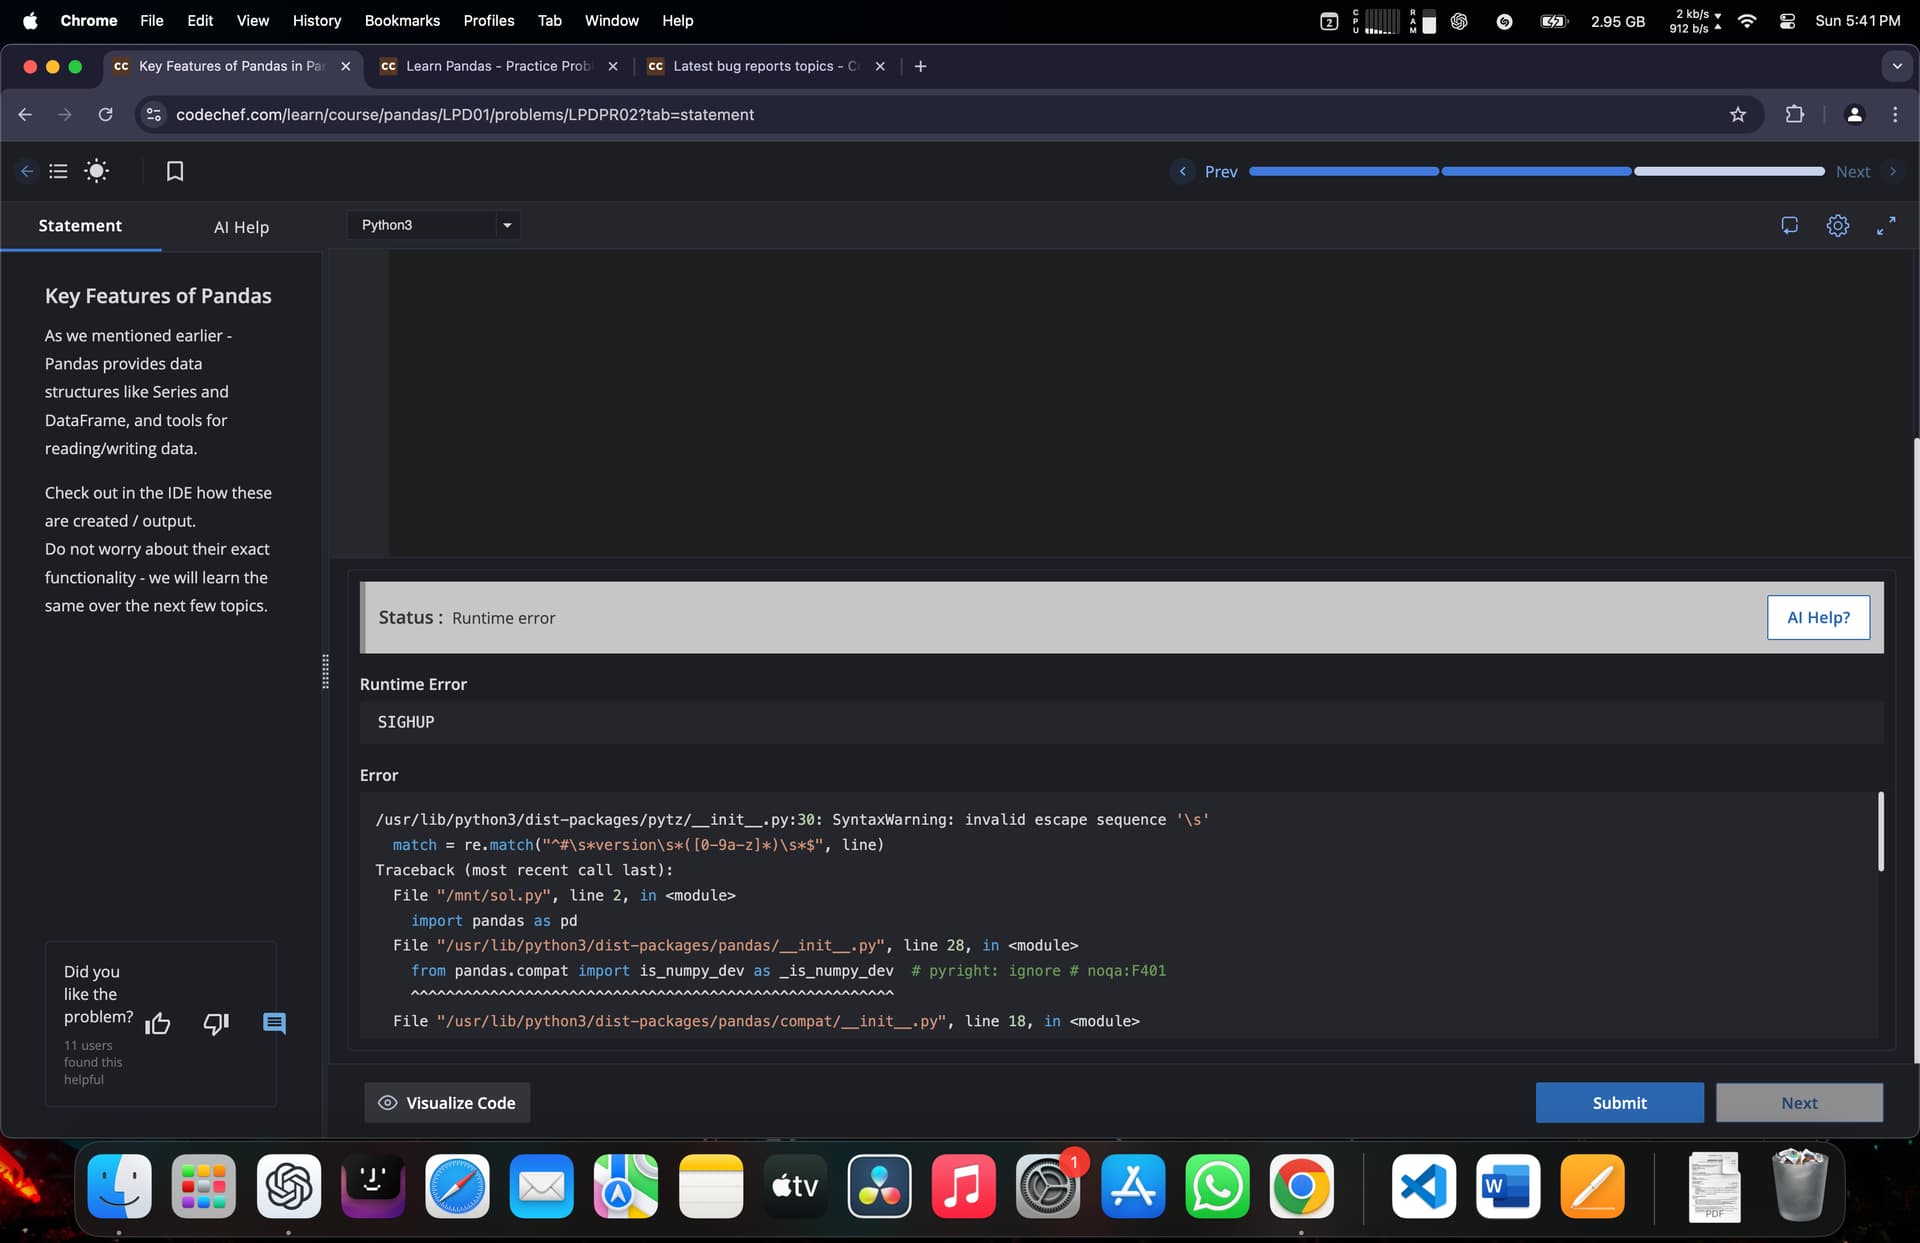Click the thumbs up like icon
This screenshot has width=1920, height=1243.
(x=158, y=1023)
